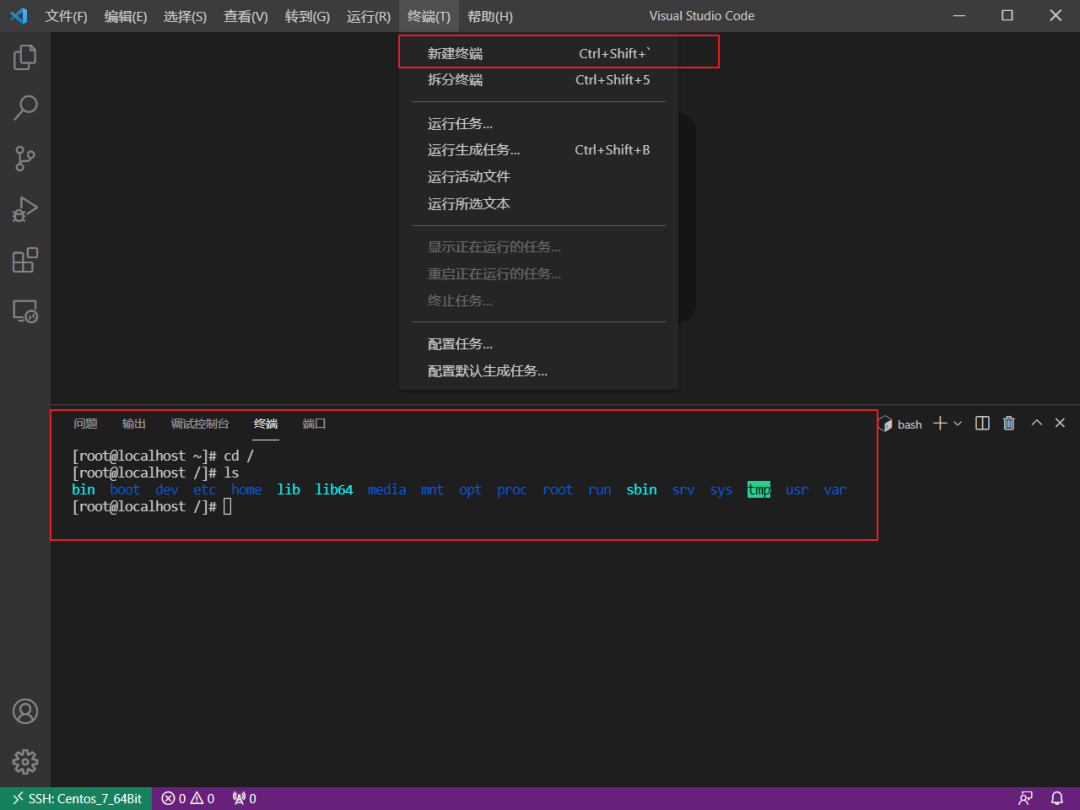Image resolution: width=1080 pixels, height=810 pixels.
Task: Switch to the 输出 panel tab
Action: pyautogui.click(x=134, y=424)
